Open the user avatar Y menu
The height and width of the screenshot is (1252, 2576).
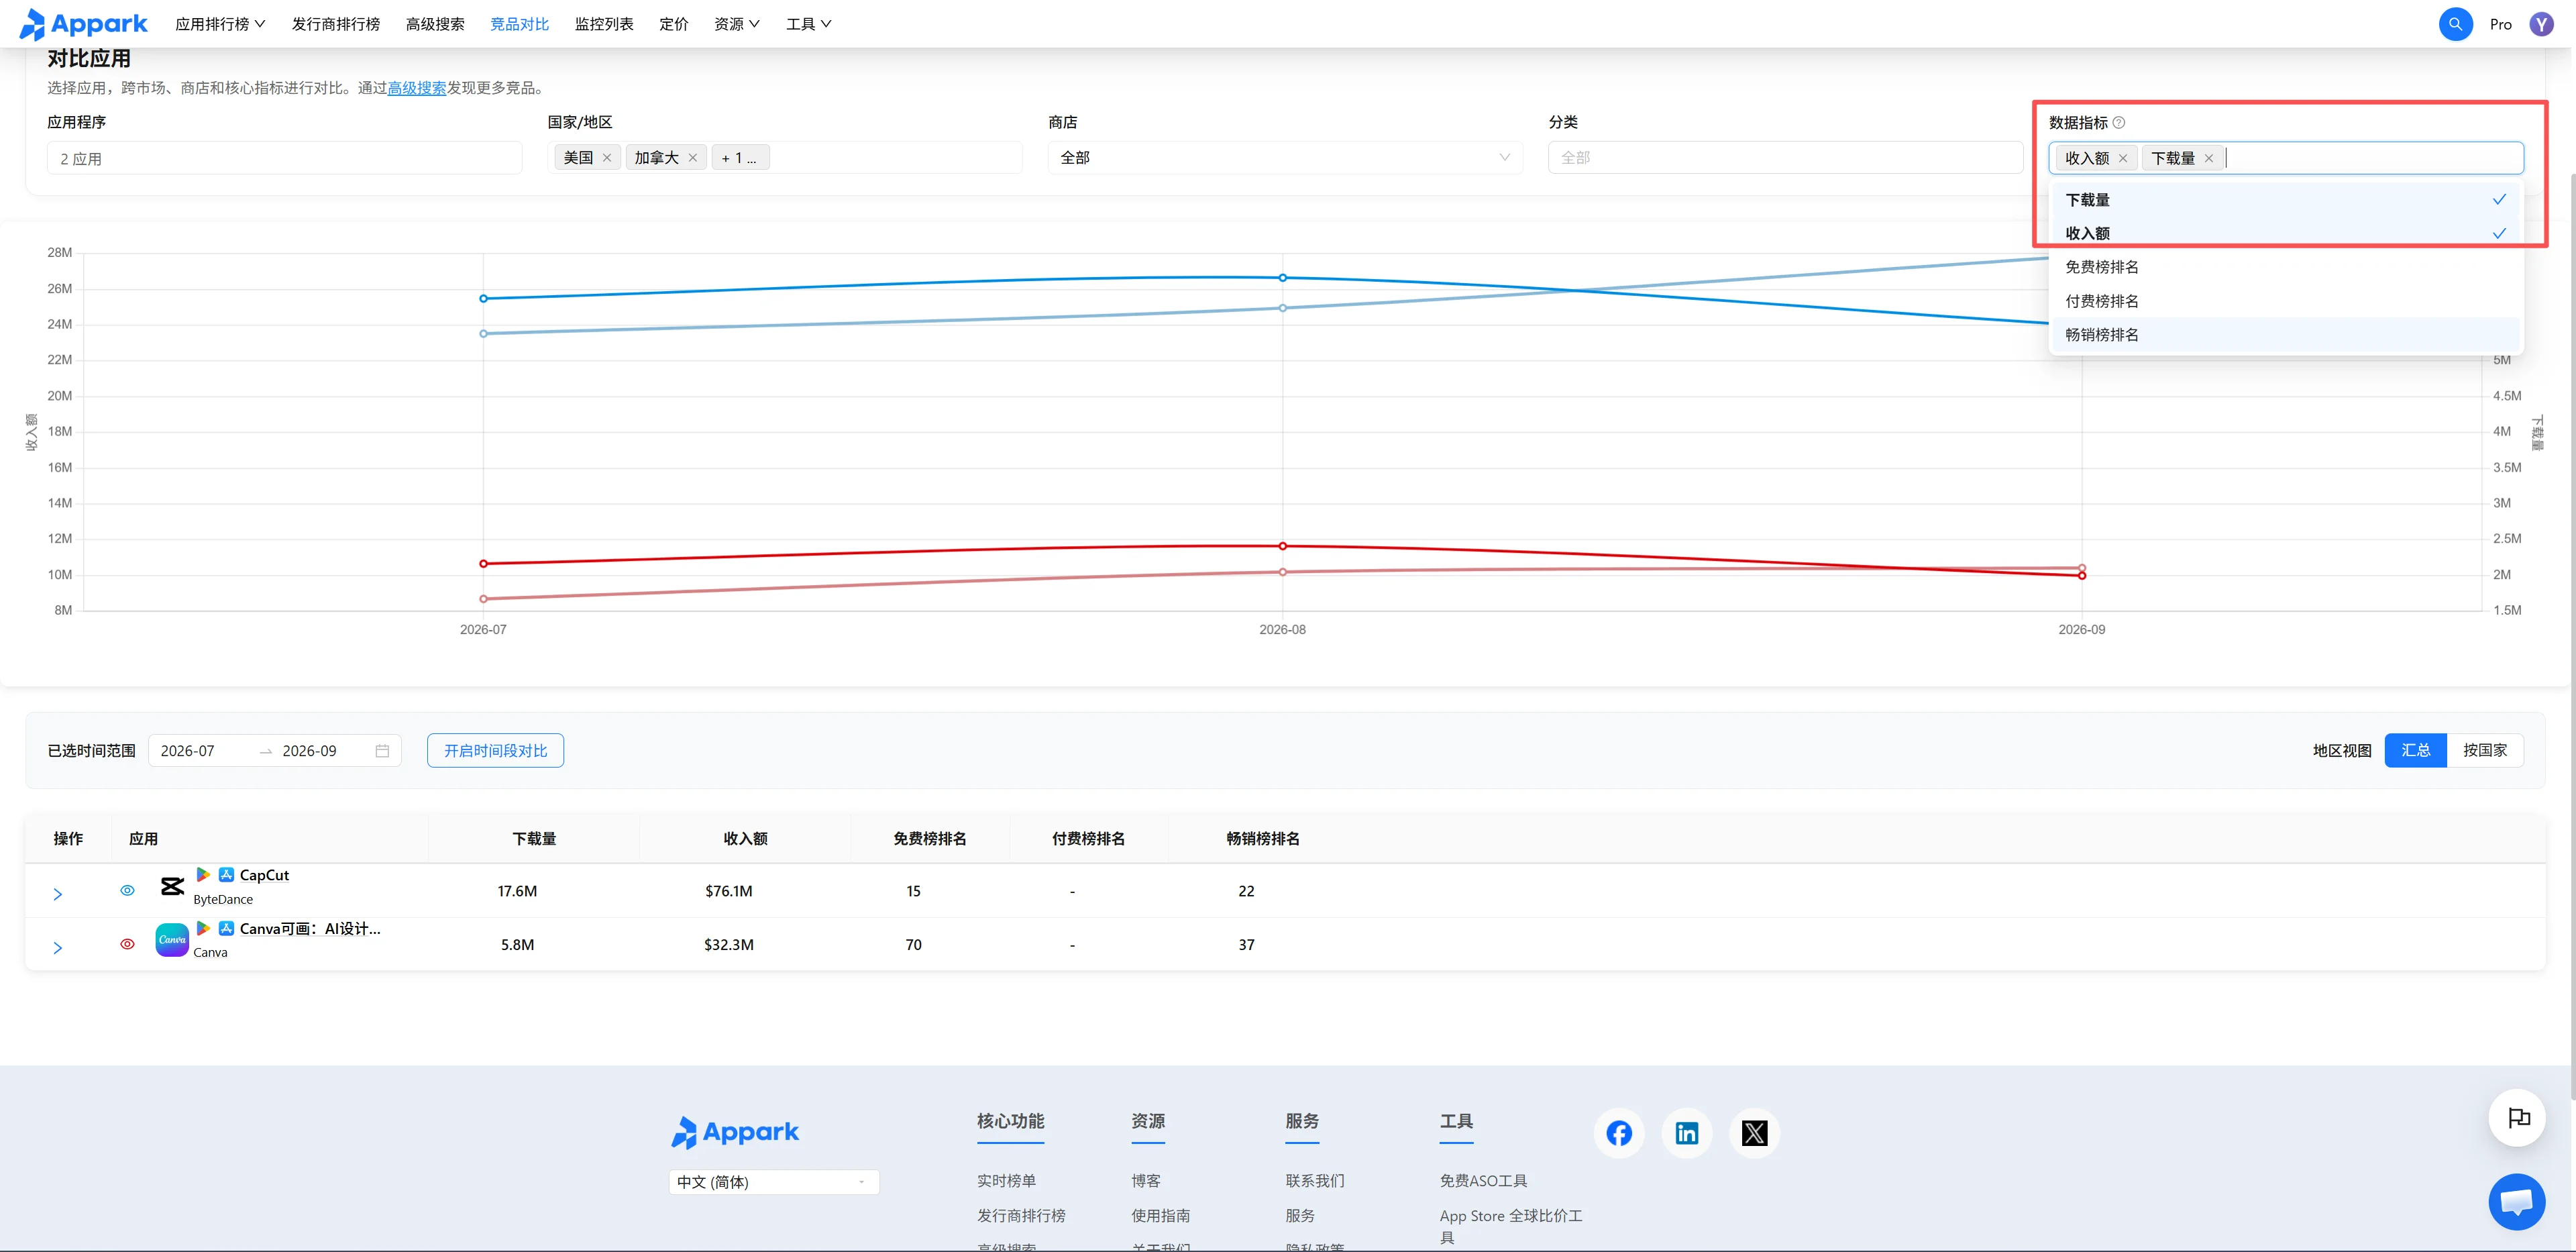pos(2541,24)
